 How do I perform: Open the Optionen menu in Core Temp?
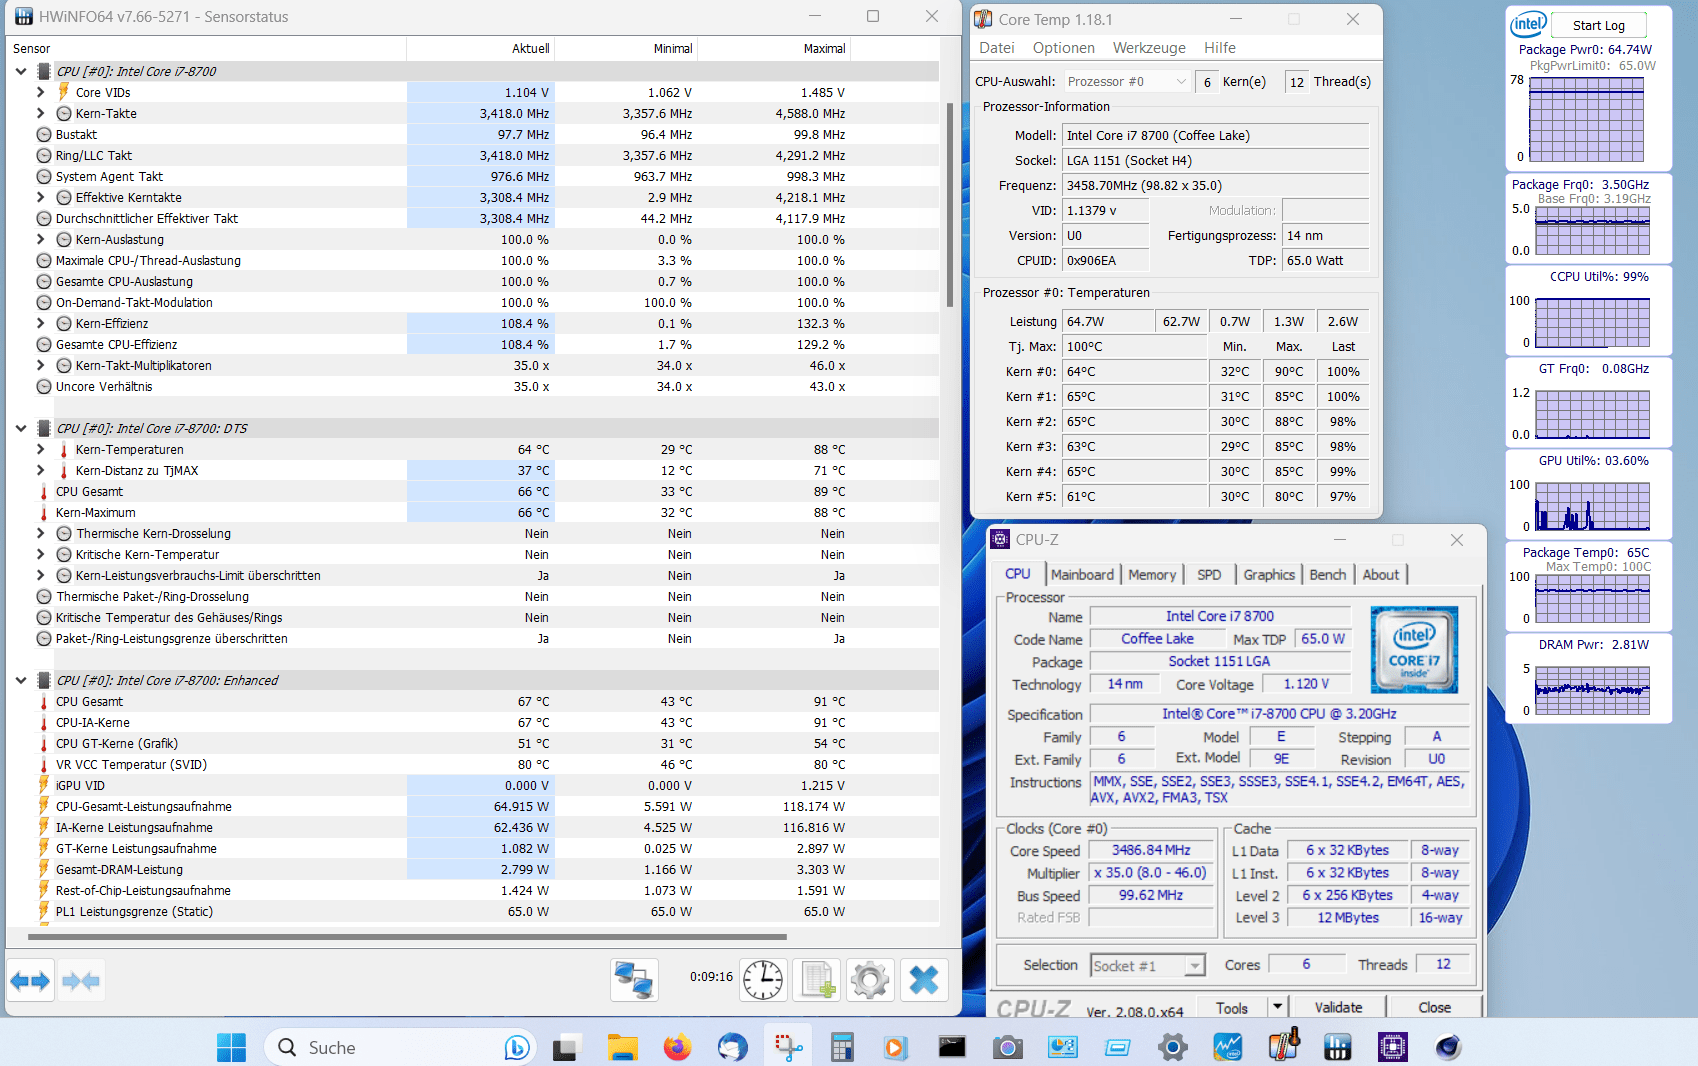click(1064, 48)
